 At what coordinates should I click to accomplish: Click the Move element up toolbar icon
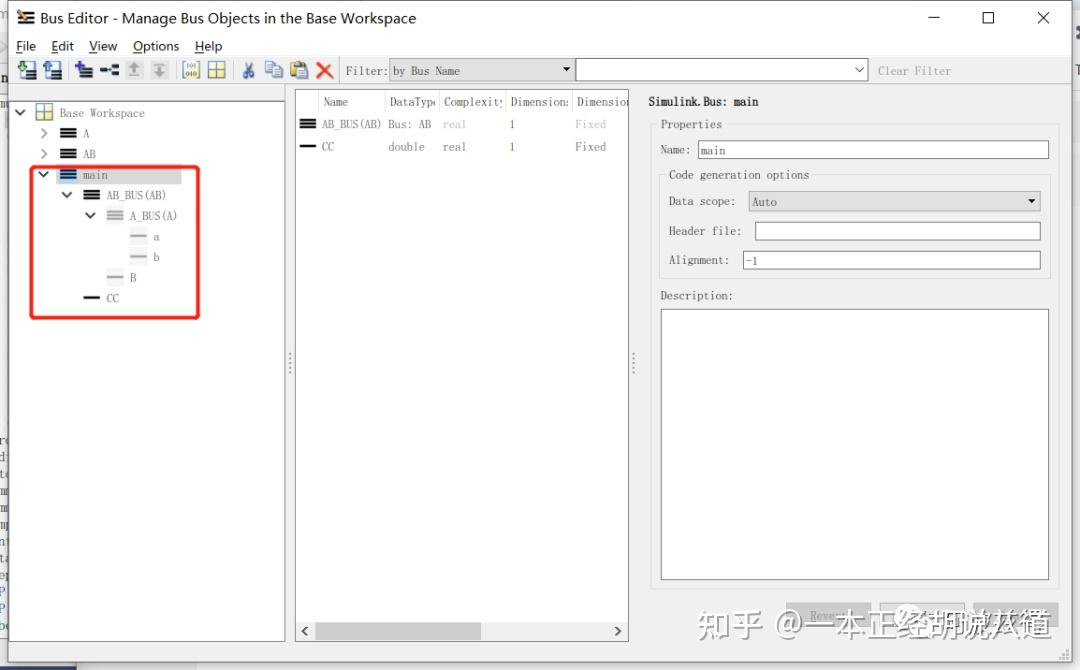[134, 70]
